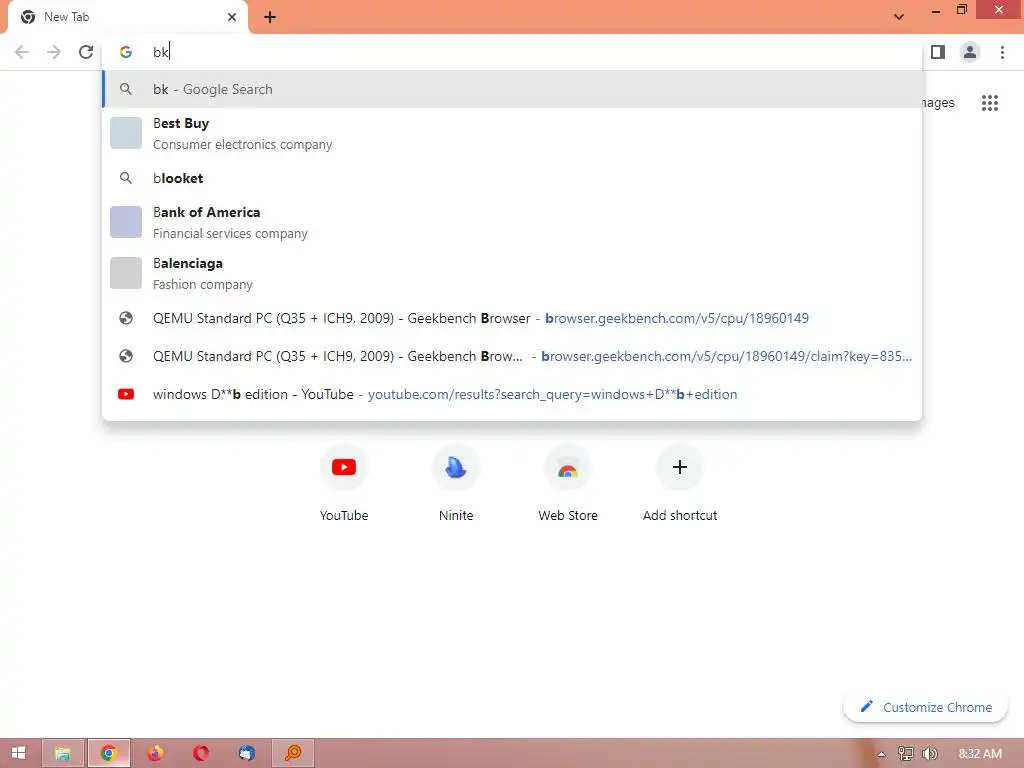
Task: Open the profile avatar icon
Action: pos(970,52)
